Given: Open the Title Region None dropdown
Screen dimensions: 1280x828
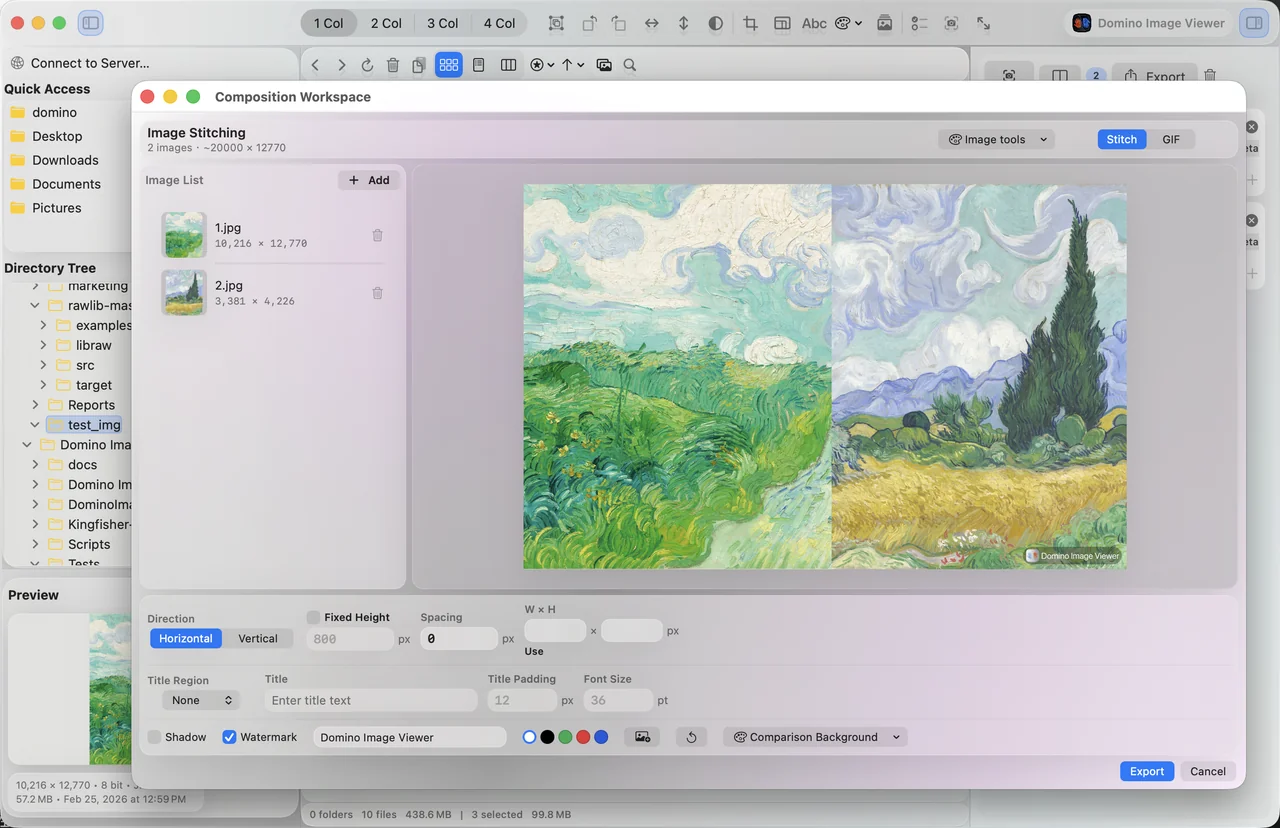Looking at the screenshot, I should point(203,701).
